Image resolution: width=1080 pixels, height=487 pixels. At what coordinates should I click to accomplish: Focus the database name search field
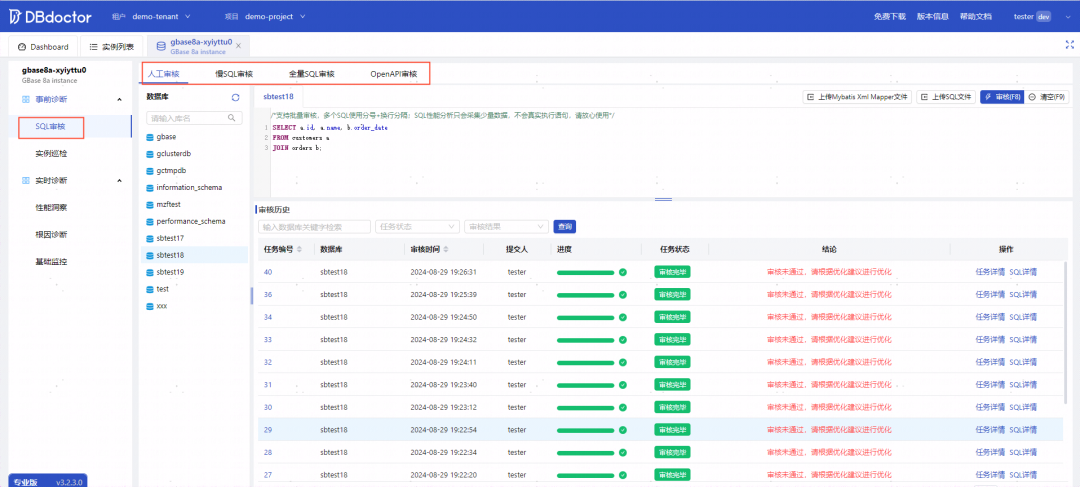195,118
